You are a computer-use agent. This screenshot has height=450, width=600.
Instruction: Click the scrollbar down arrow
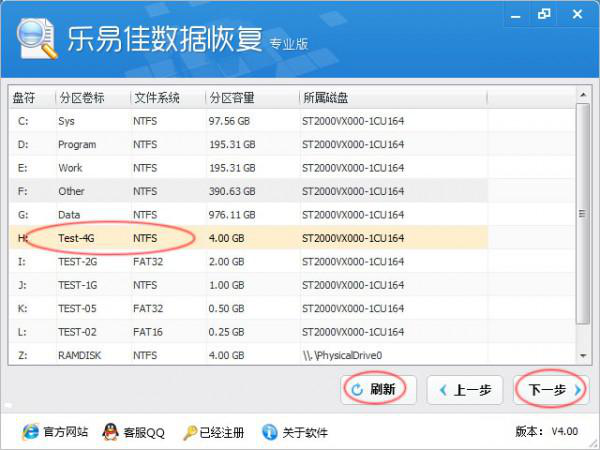pos(583,355)
